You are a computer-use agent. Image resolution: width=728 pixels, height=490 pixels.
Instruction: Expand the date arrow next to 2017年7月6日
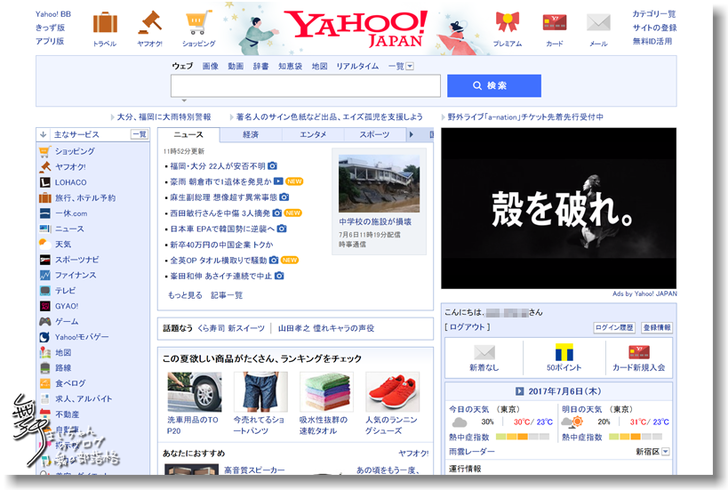tap(520, 391)
